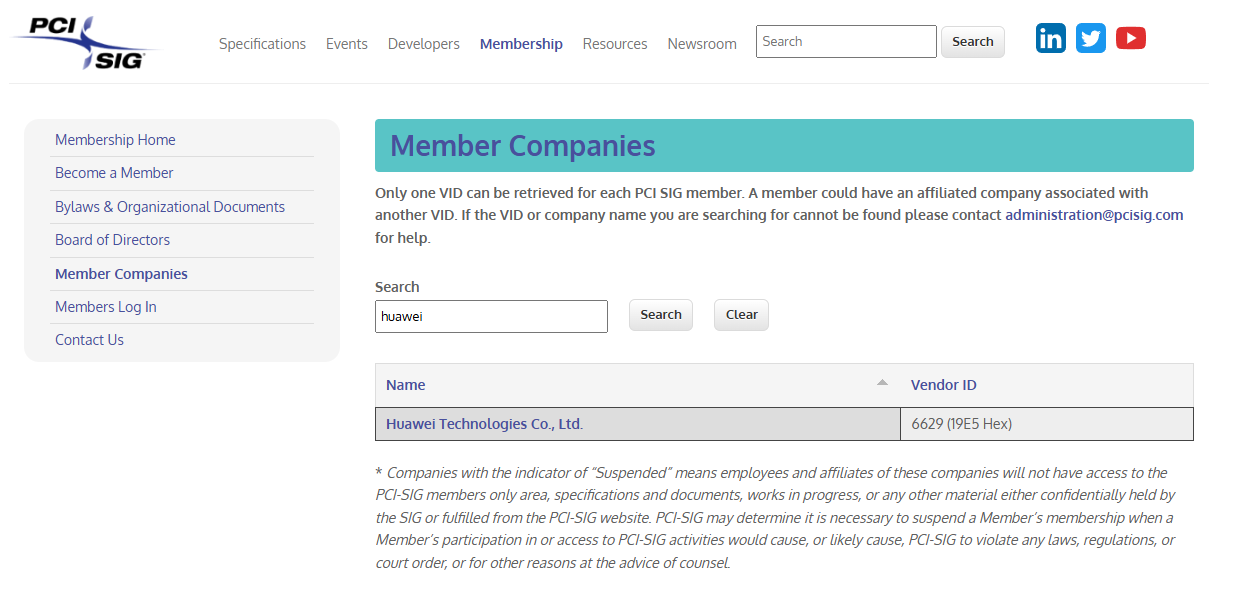Sort table by Vendor ID header

[943, 385]
